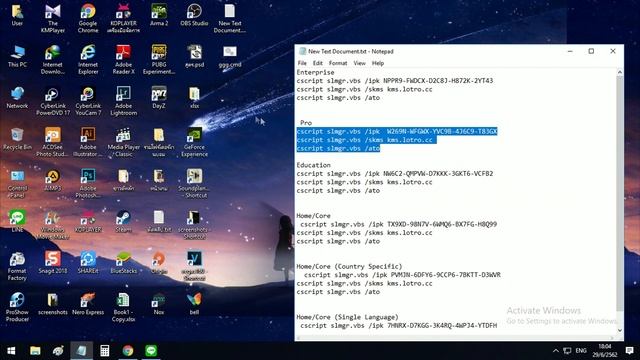Select the Nox desktop icon
Viewport: 640px width, 360px height.
(x=159, y=304)
